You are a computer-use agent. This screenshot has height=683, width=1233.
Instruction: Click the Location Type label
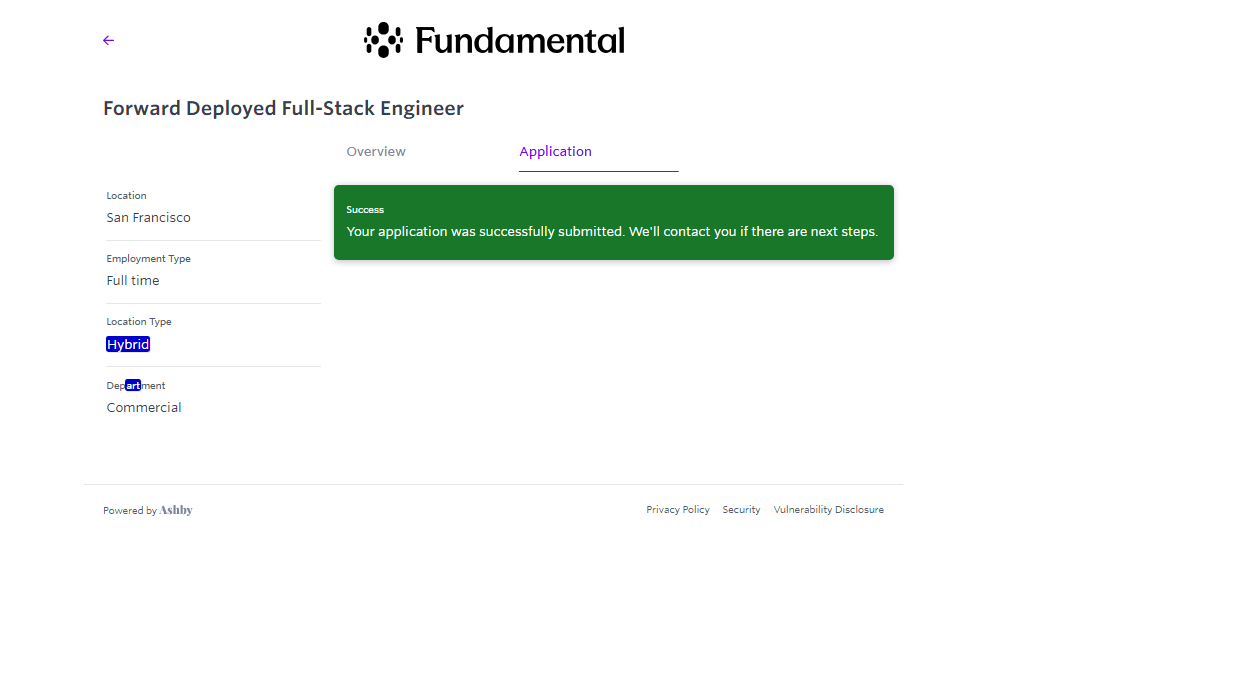(139, 322)
